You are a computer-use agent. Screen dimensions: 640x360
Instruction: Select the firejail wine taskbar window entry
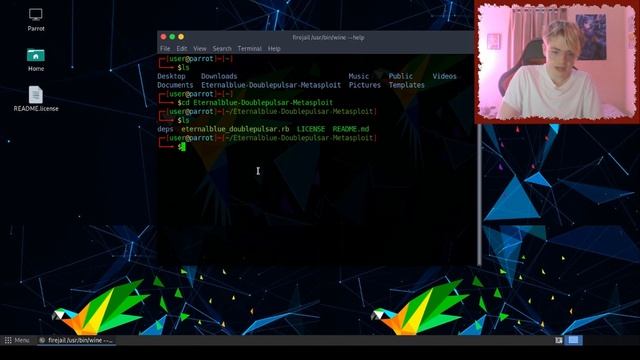76,340
